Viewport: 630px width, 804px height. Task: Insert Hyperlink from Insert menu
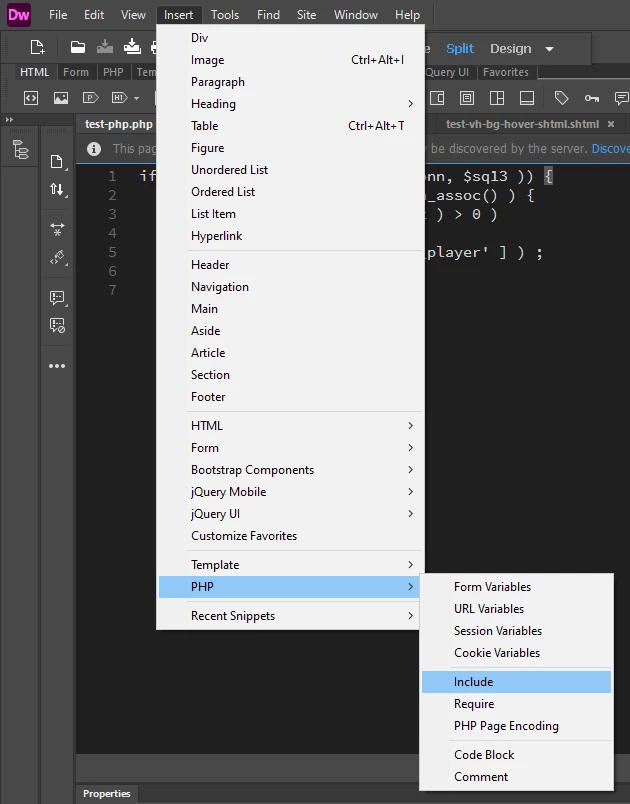point(290,236)
